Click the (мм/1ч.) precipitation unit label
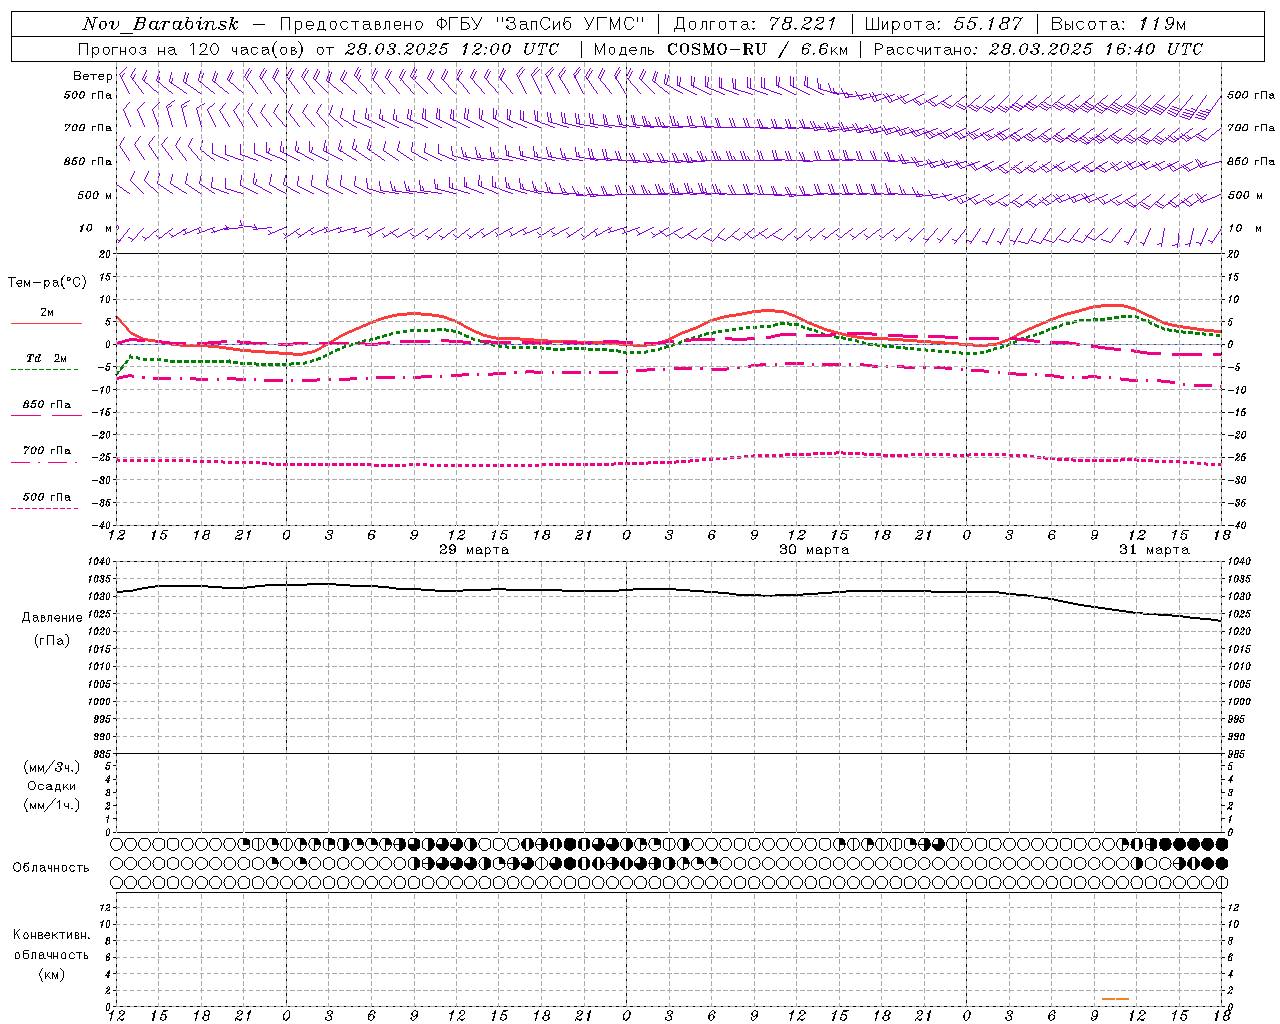The height and width of the screenshot is (1024, 1280). pyautogui.click(x=52, y=806)
